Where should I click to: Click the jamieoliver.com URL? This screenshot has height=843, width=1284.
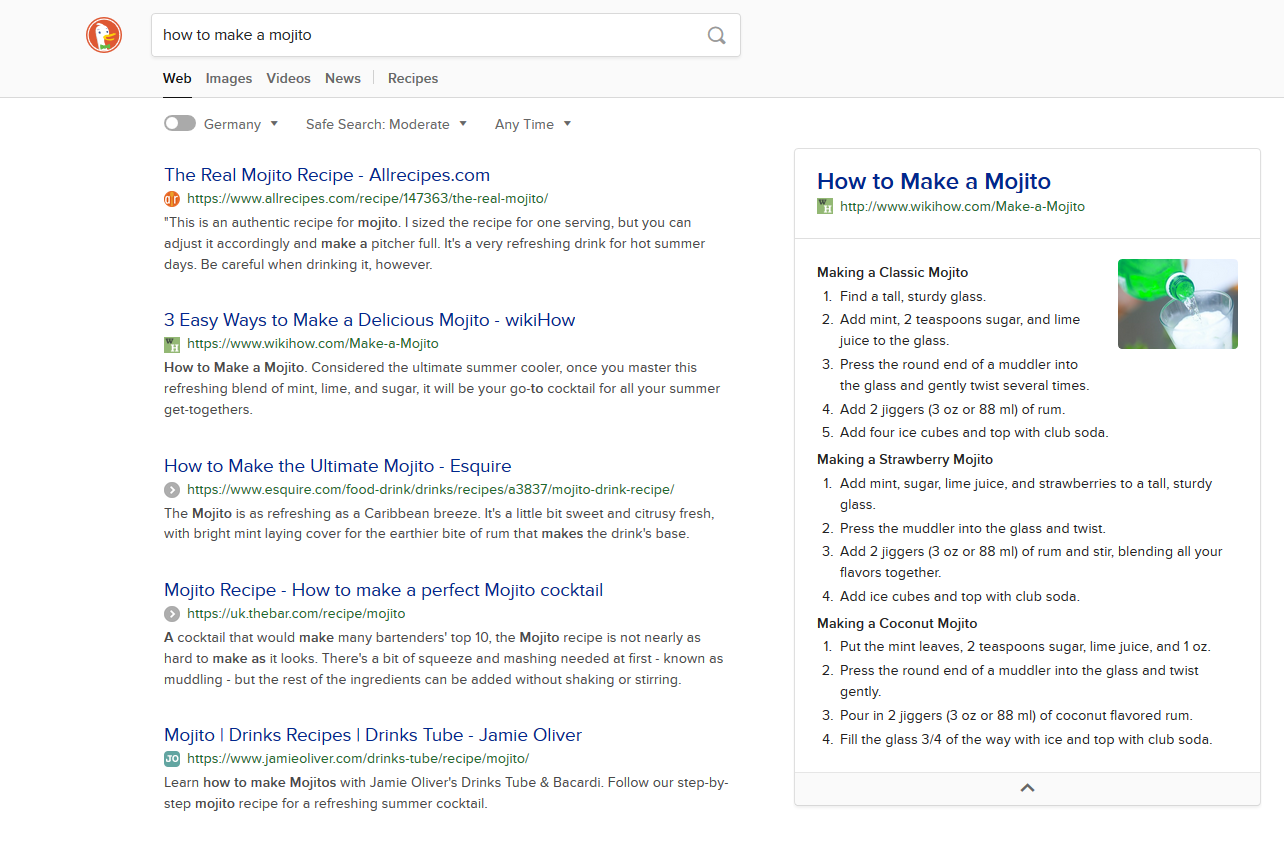point(358,758)
